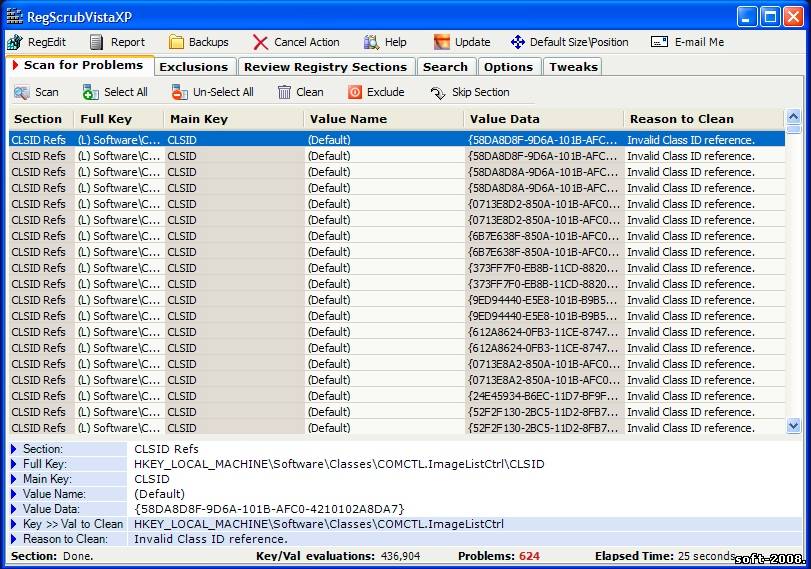Click the Section: Done. status text
Image resolution: width=811 pixels, height=569 pixels.
click(x=52, y=556)
